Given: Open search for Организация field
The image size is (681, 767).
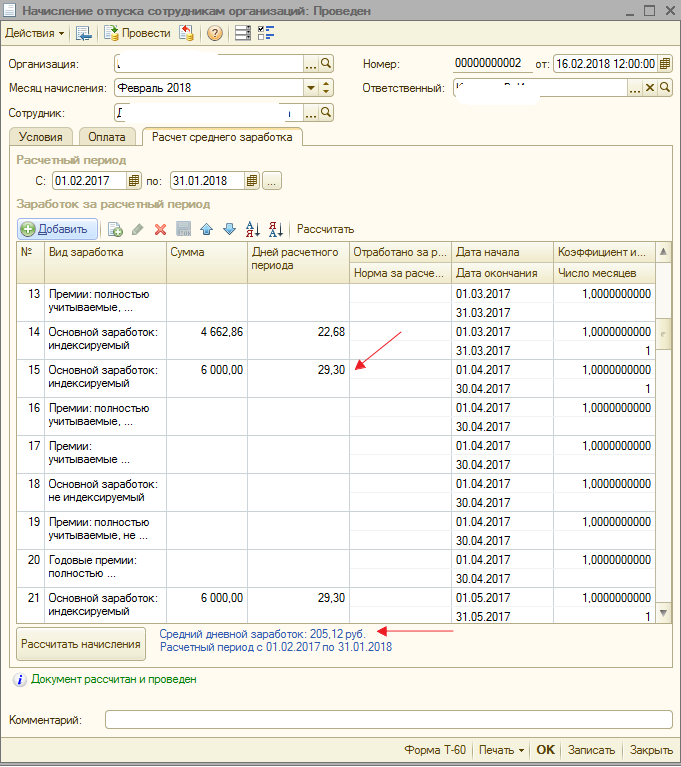Looking at the screenshot, I should (x=325, y=64).
